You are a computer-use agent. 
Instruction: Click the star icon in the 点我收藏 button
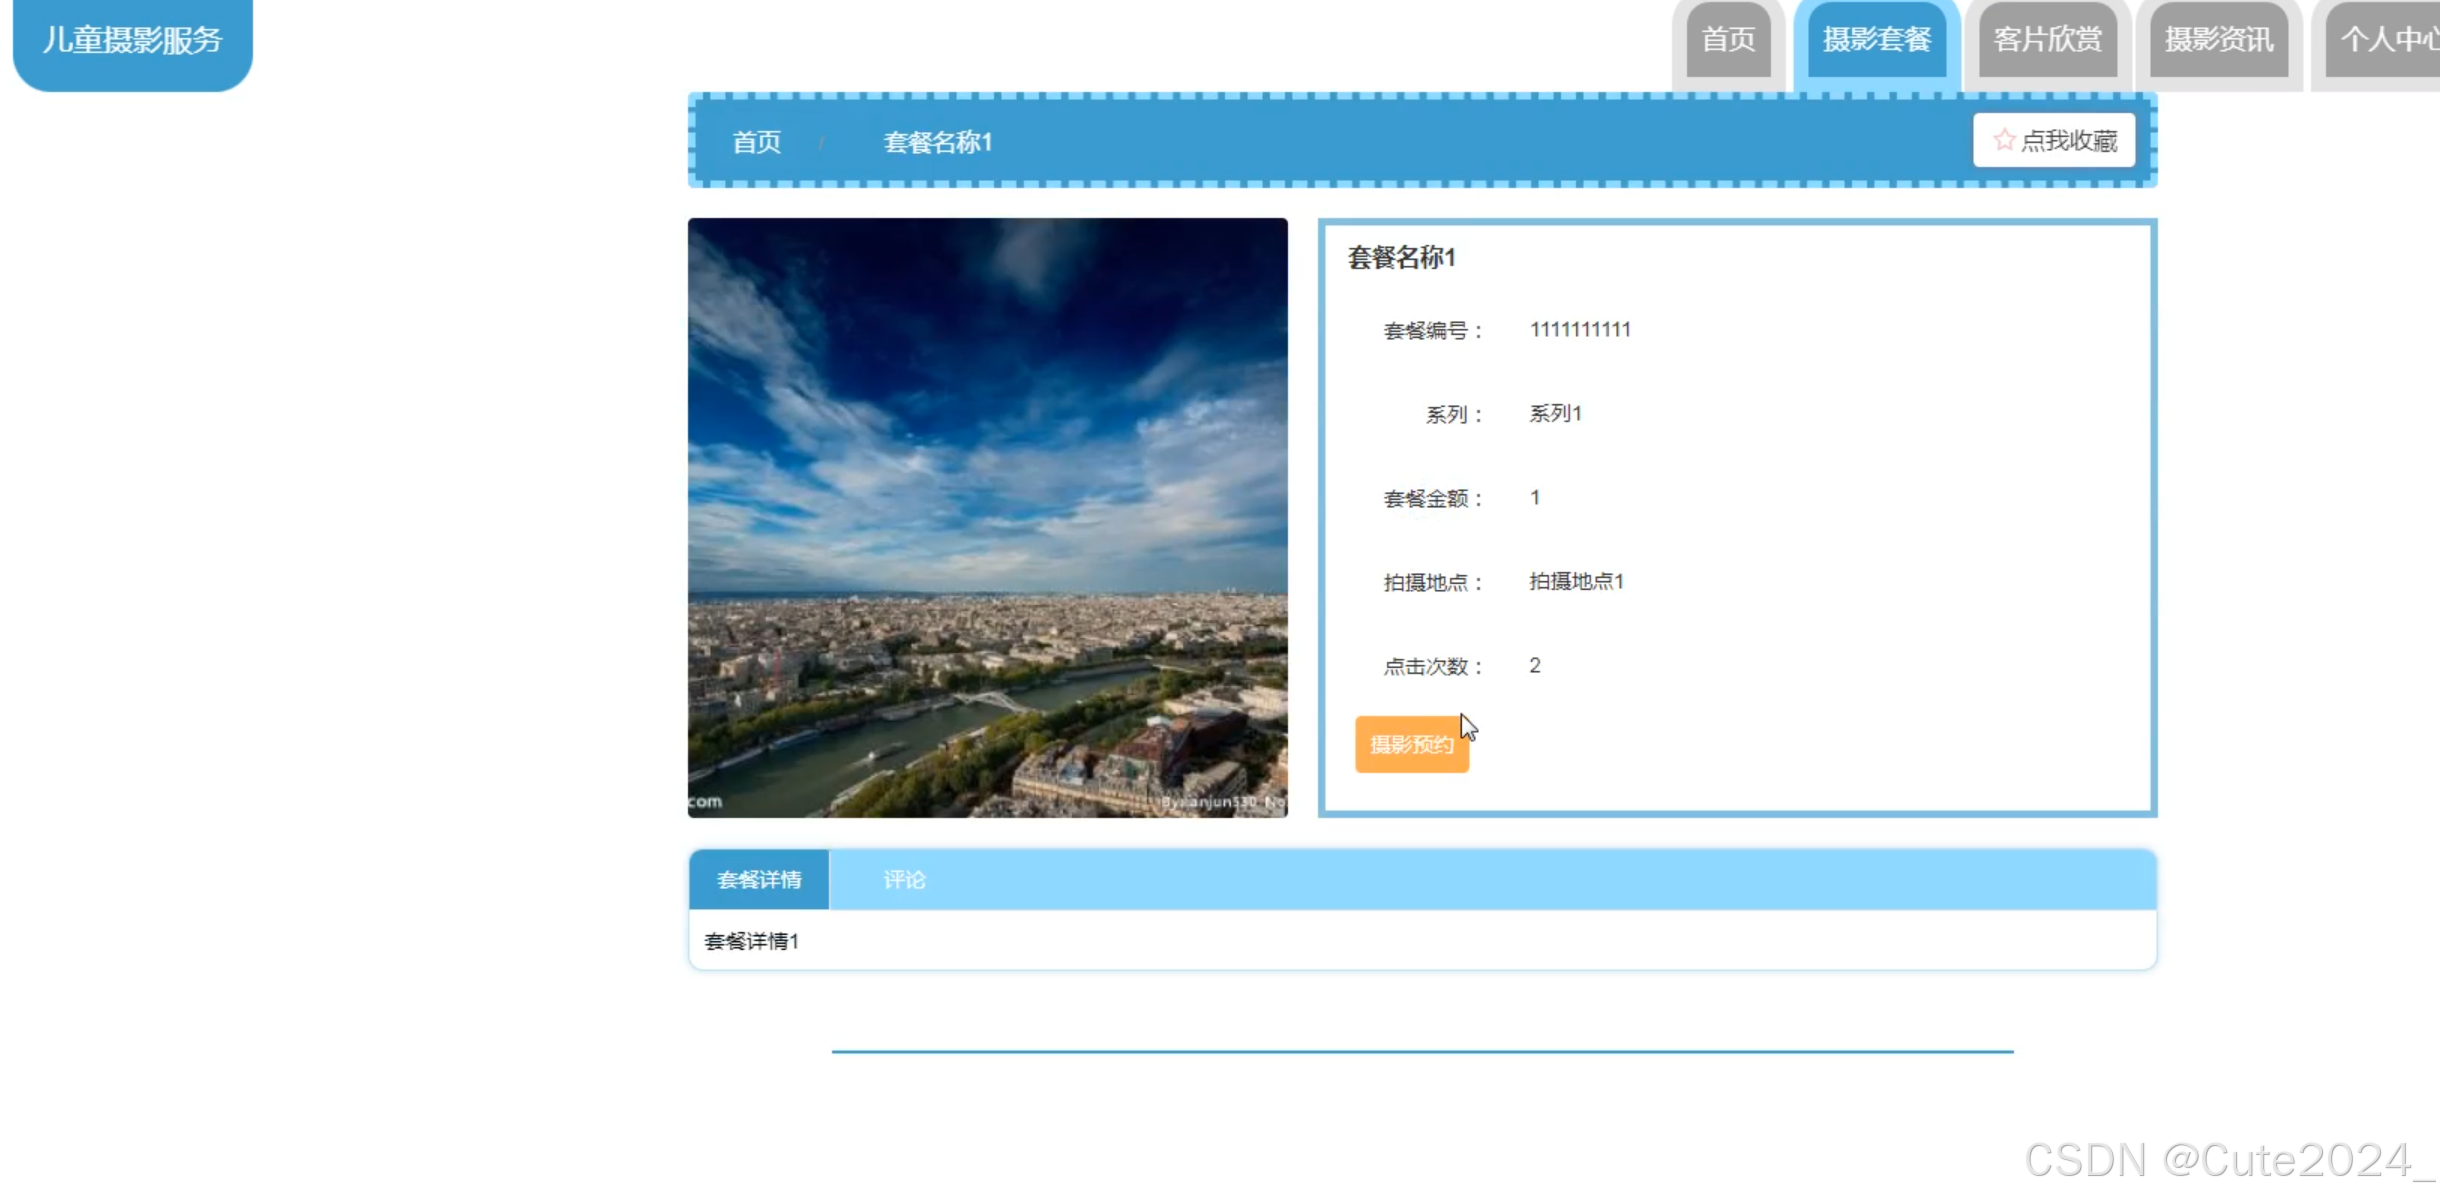(x=2003, y=140)
